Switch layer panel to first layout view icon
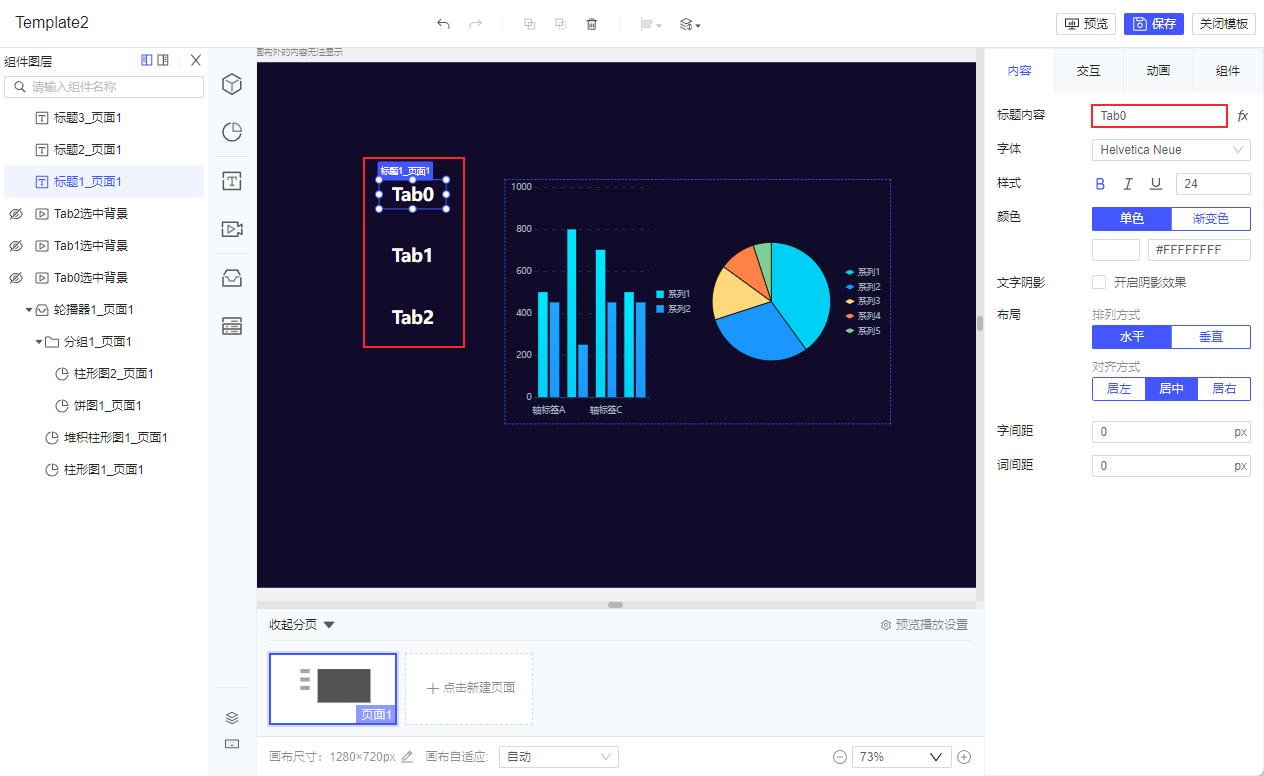Image resolution: width=1264 pixels, height=776 pixels. [x=147, y=61]
